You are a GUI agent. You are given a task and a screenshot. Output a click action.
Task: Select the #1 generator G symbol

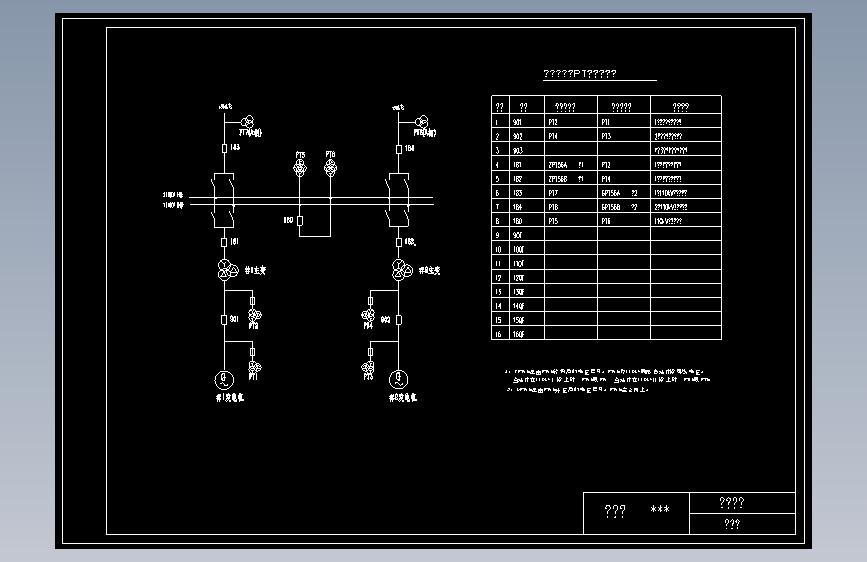(224, 379)
